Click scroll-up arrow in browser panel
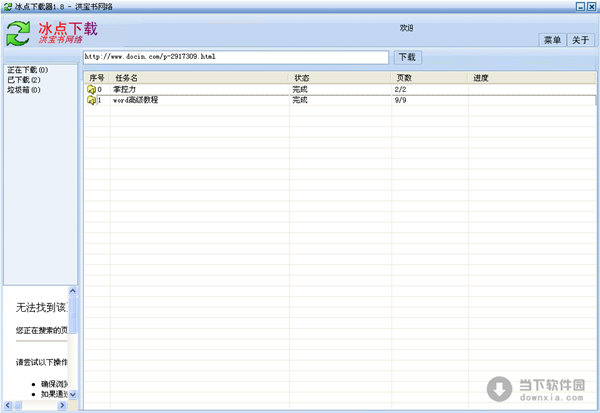 pos(73,291)
